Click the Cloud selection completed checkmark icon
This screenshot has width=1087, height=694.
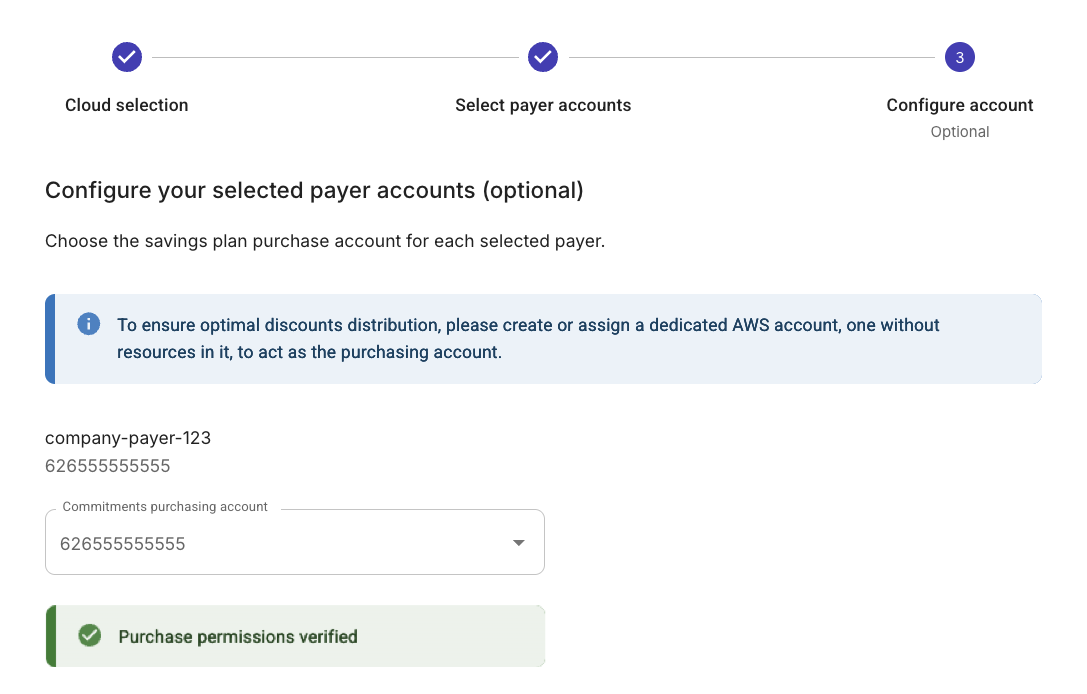(x=126, y=57)
